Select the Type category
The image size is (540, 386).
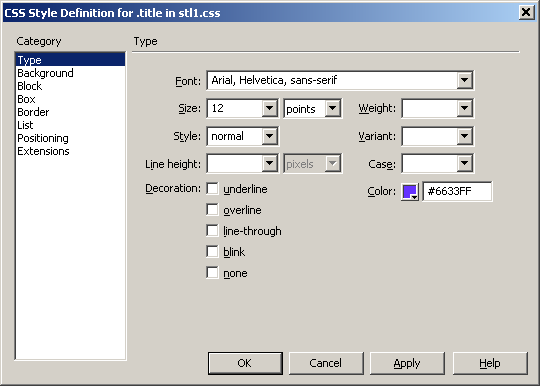click(70, 60)
